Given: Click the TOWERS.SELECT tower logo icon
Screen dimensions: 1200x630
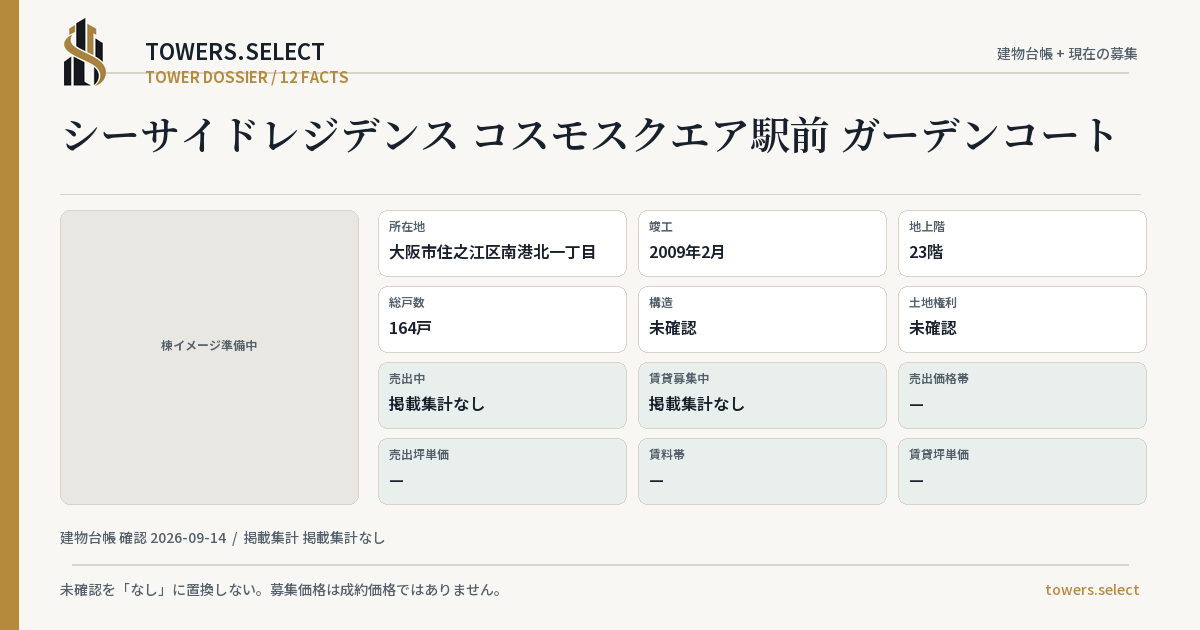Looking at the screenshot, I should click(x=85, y=52).
